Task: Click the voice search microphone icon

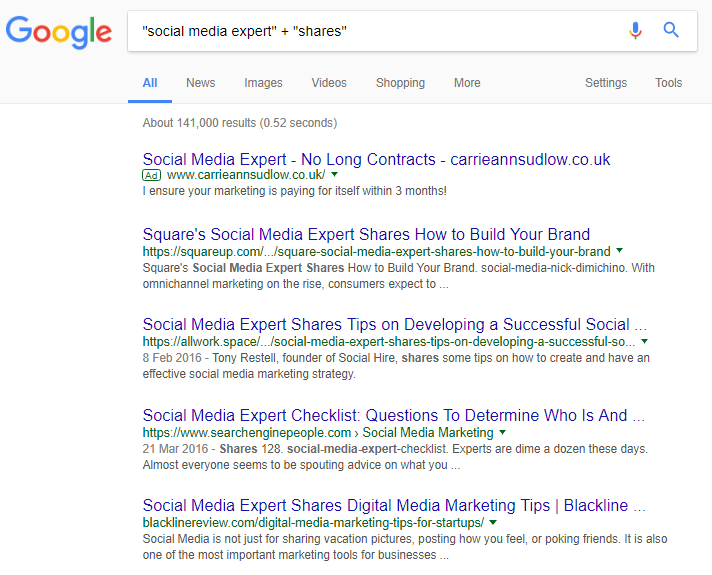Action: coord(635,31)
